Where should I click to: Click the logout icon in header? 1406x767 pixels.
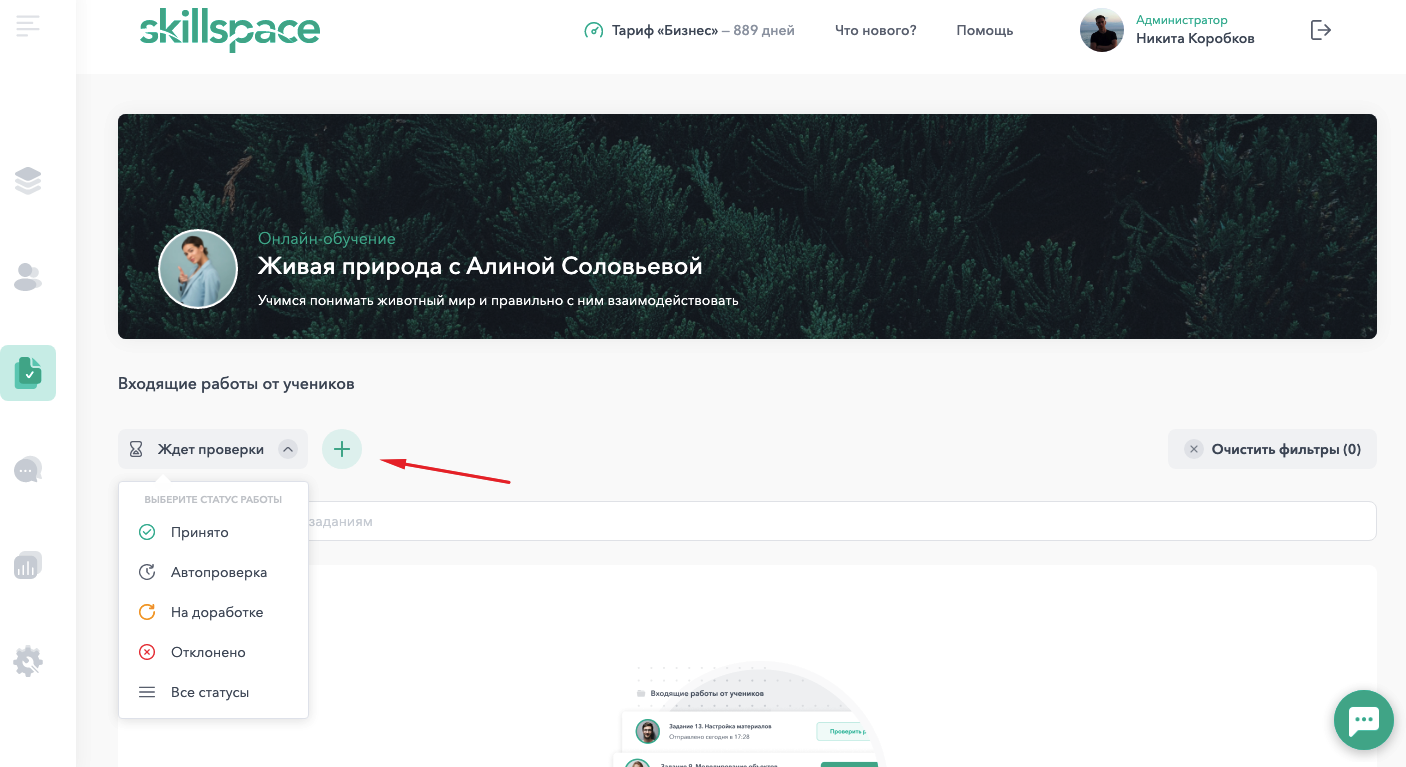pos(1321,30)
